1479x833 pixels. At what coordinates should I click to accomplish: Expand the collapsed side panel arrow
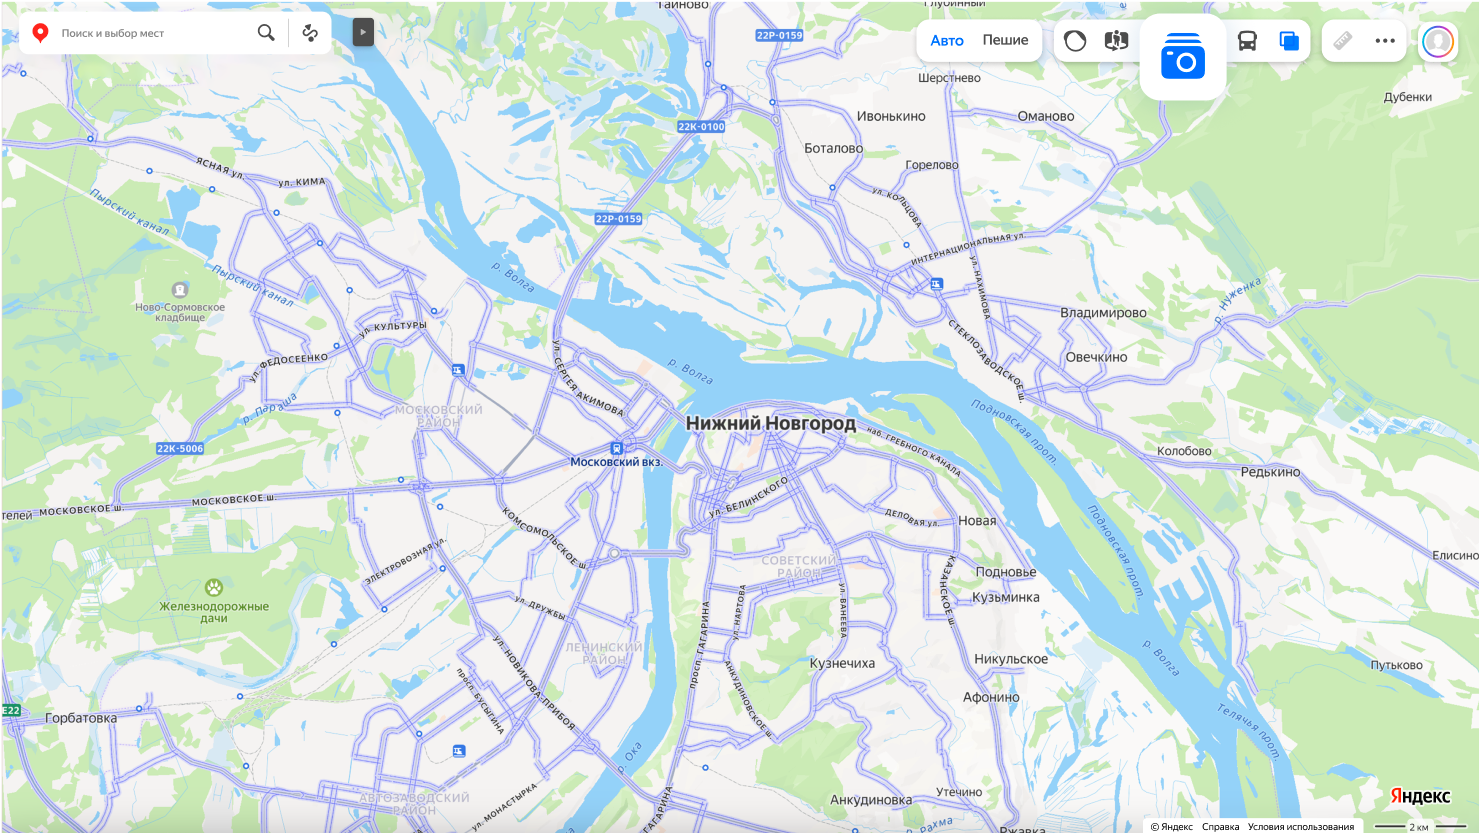[363, 33]
